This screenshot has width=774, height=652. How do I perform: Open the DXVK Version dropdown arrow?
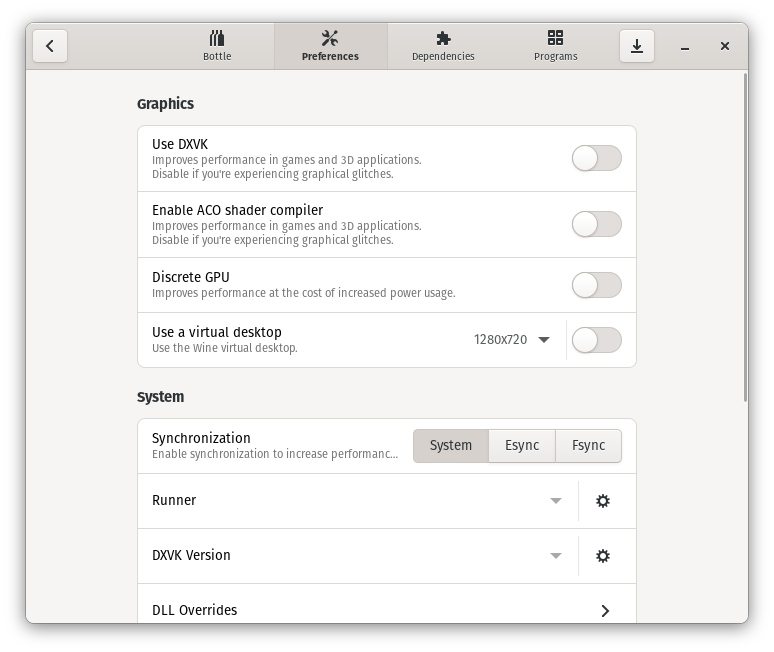(x=555, y=556)
